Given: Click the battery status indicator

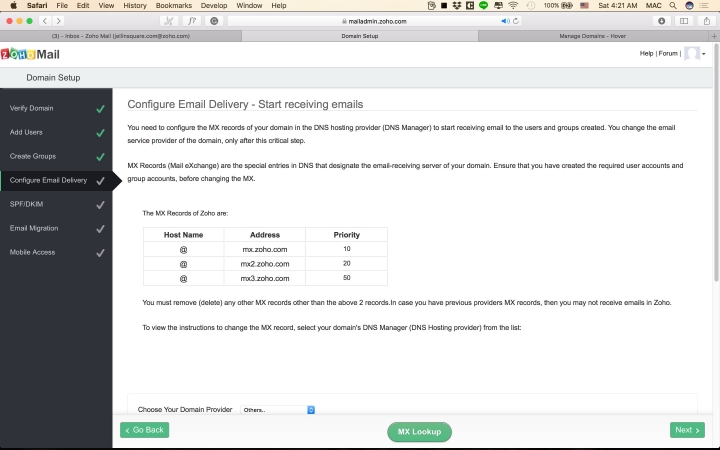Looking at the screenshot, I should (558, 6).
